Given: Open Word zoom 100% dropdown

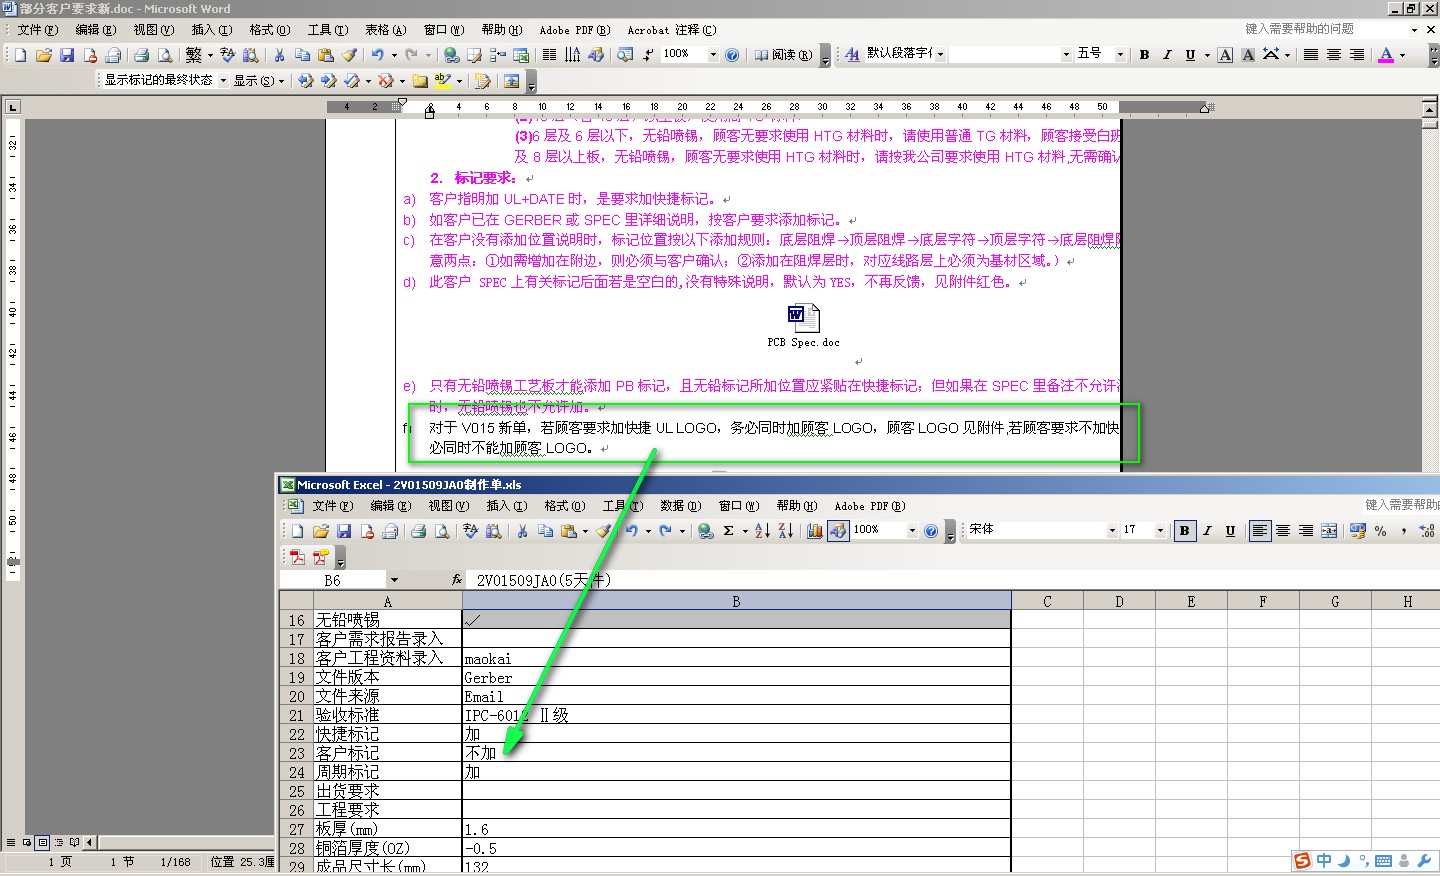Looking at the screenshot, I should pyautogui.click(x=712, y=55).
